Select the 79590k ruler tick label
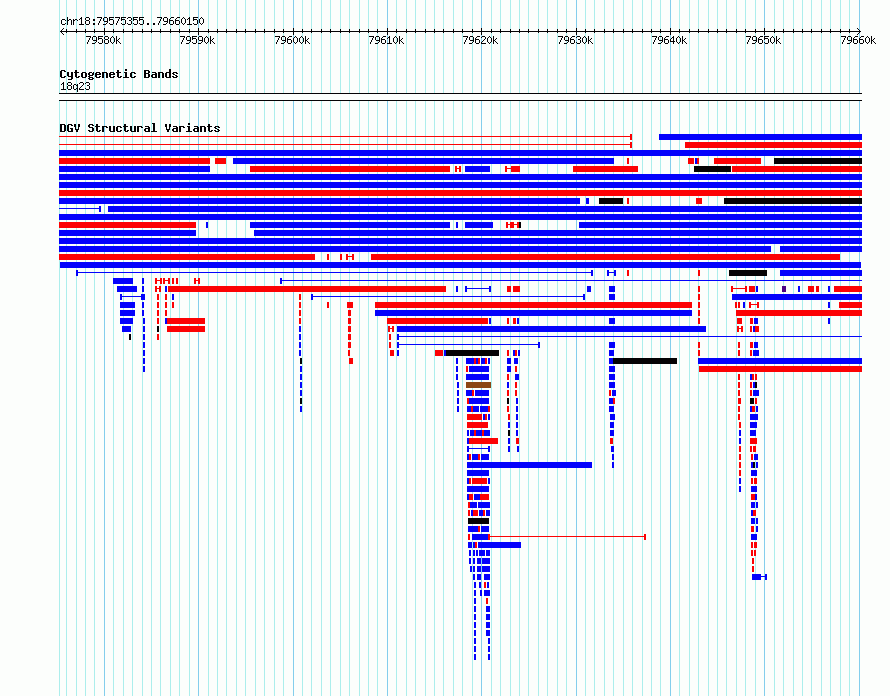Viewport: 890px width, 696px height. [197, 40]
